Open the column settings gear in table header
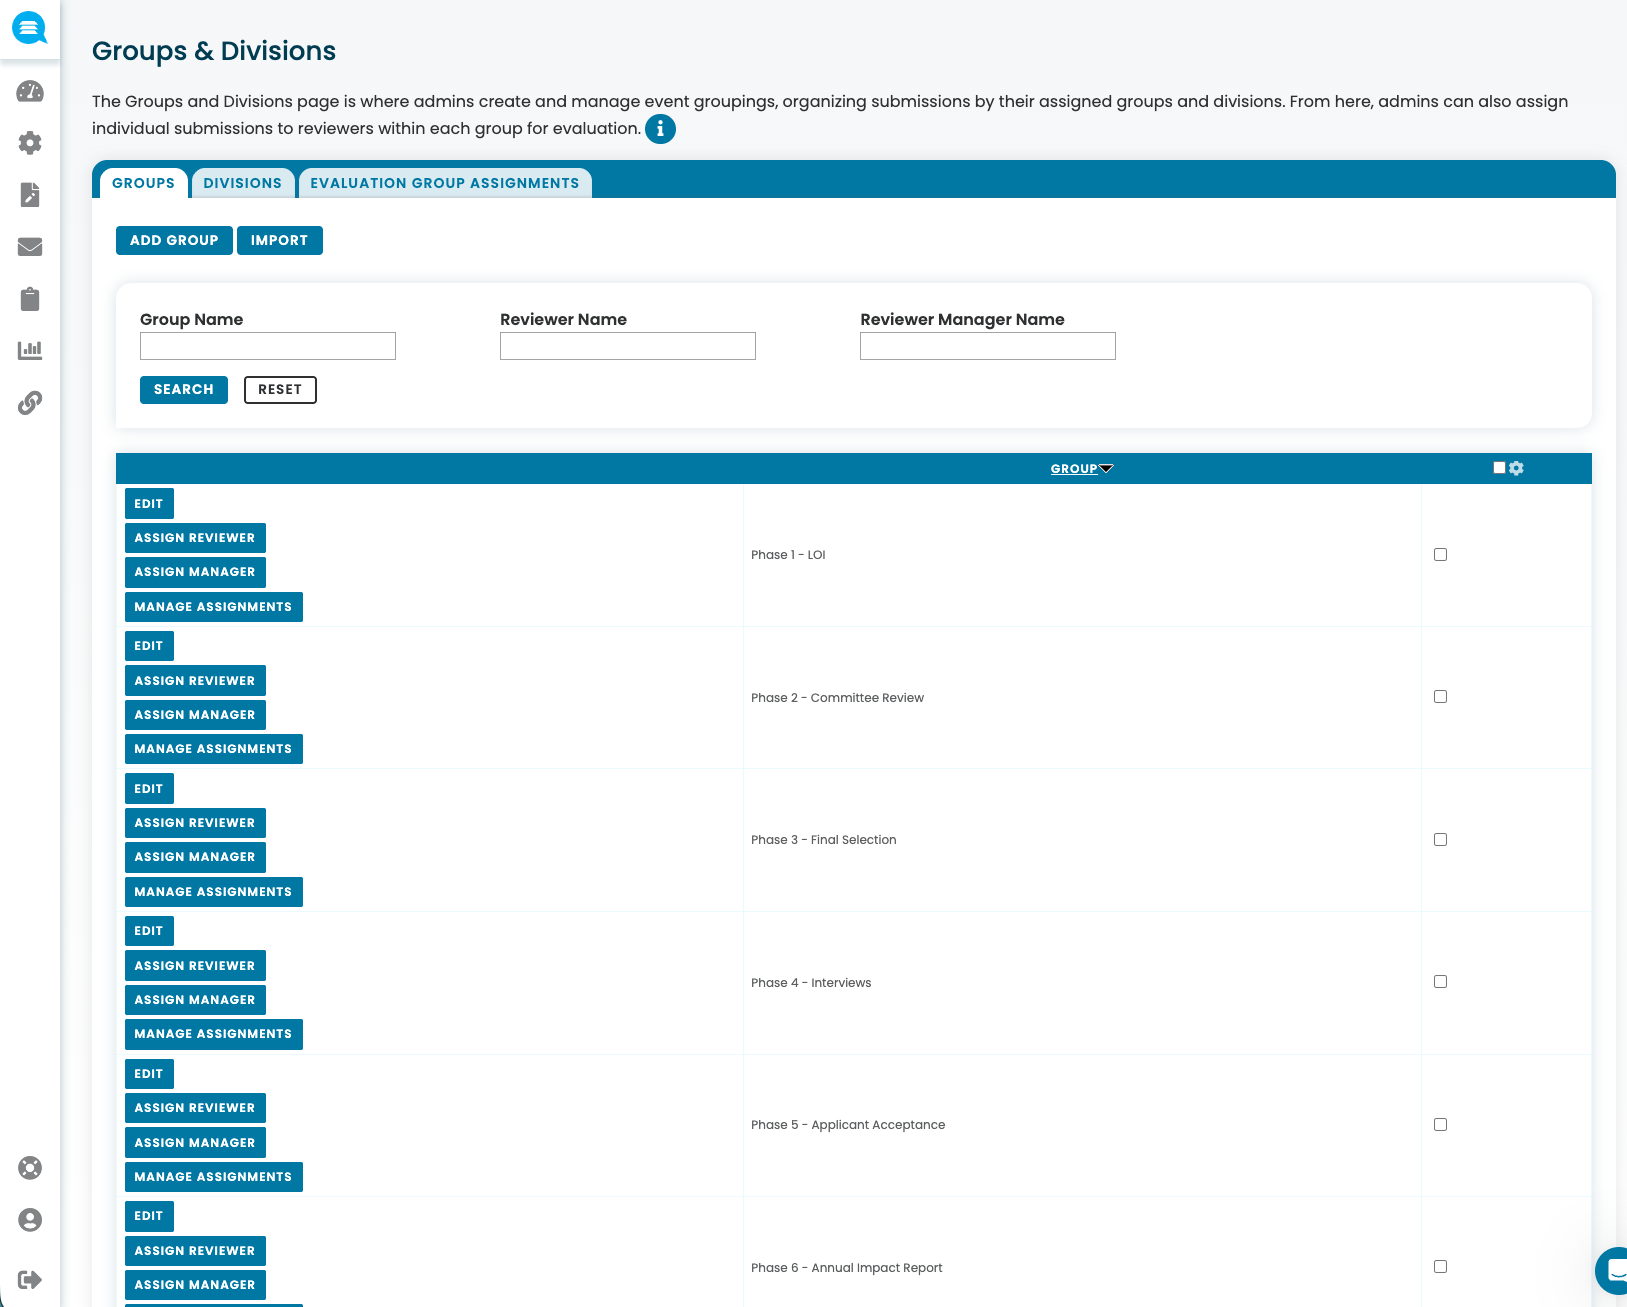 1516,467
